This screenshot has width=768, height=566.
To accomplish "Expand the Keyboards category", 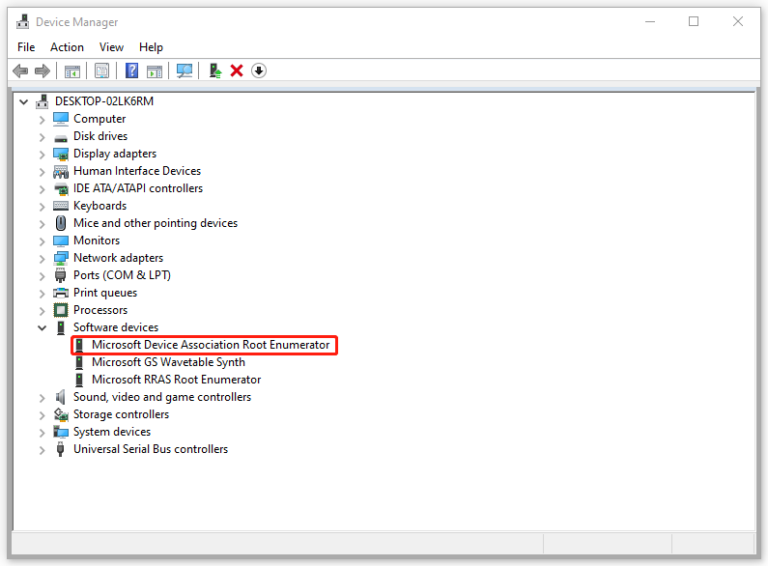I will coord(42,207).
